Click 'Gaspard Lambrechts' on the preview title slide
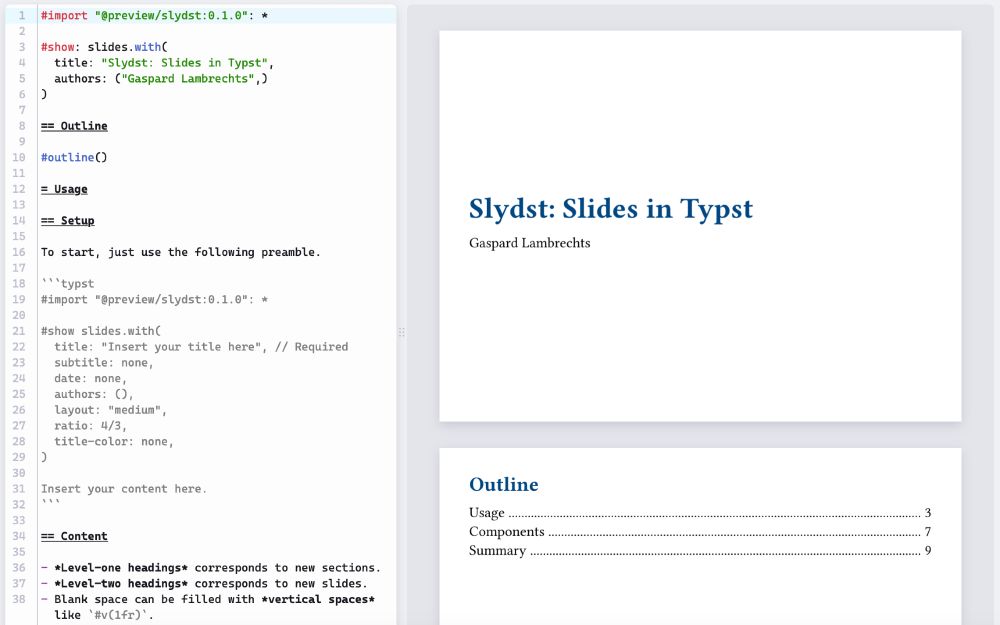This screenshot has height=625, width=1000. (529, 243)
